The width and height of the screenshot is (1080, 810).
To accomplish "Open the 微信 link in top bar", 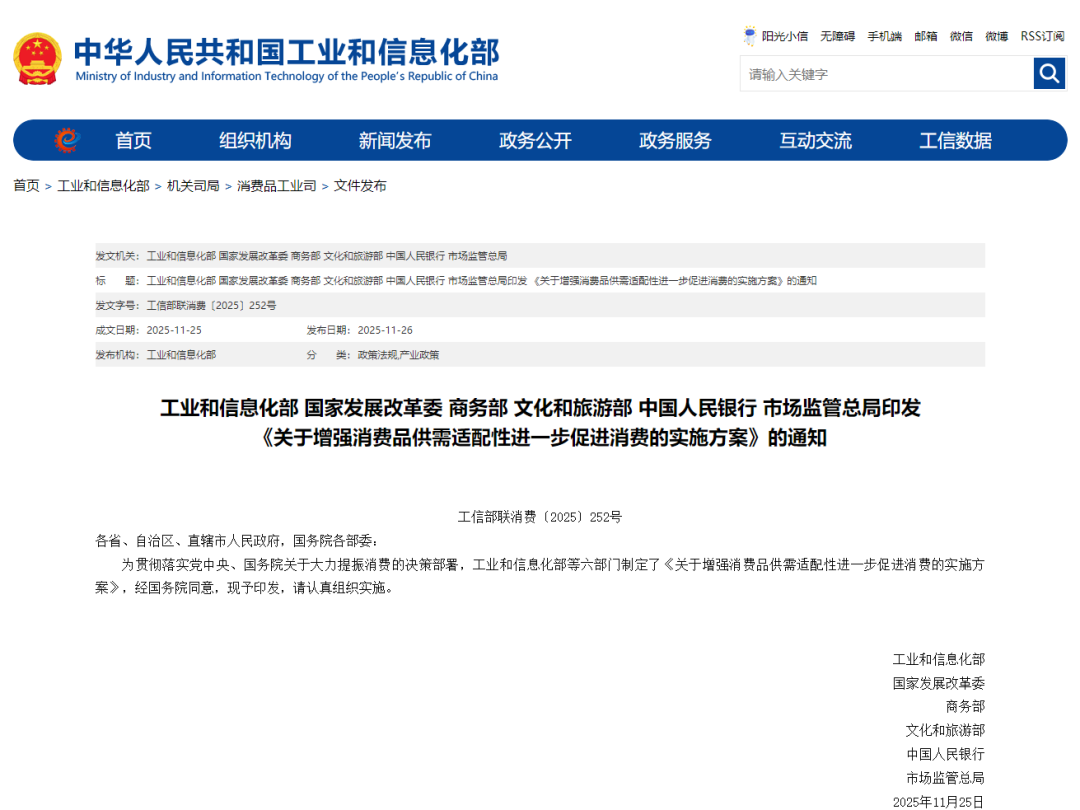I will point(961,36).
